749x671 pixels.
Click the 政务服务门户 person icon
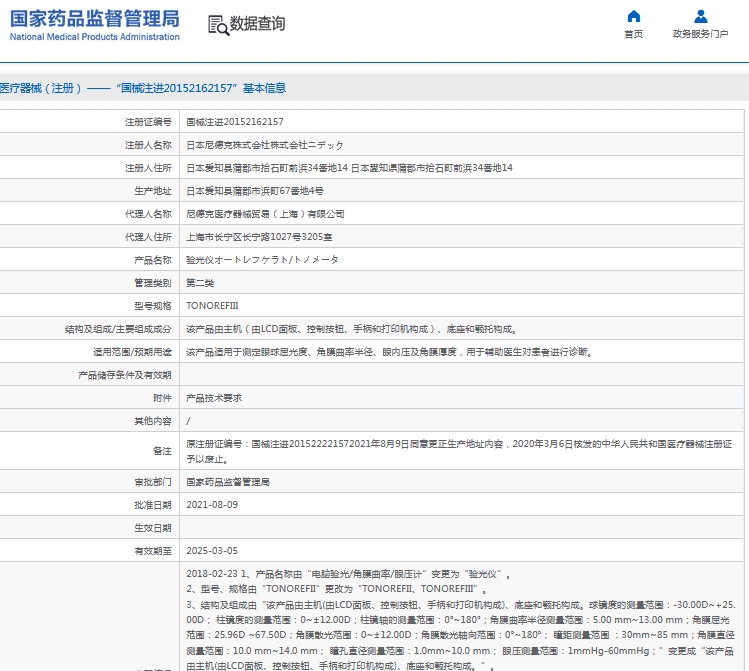point(700,16)
